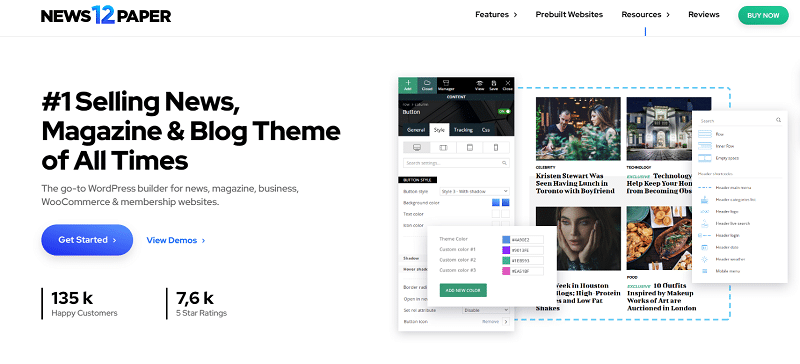Open the Cloud library icon
The width and height of the screenshot is (800, 364).
[427, 84]
